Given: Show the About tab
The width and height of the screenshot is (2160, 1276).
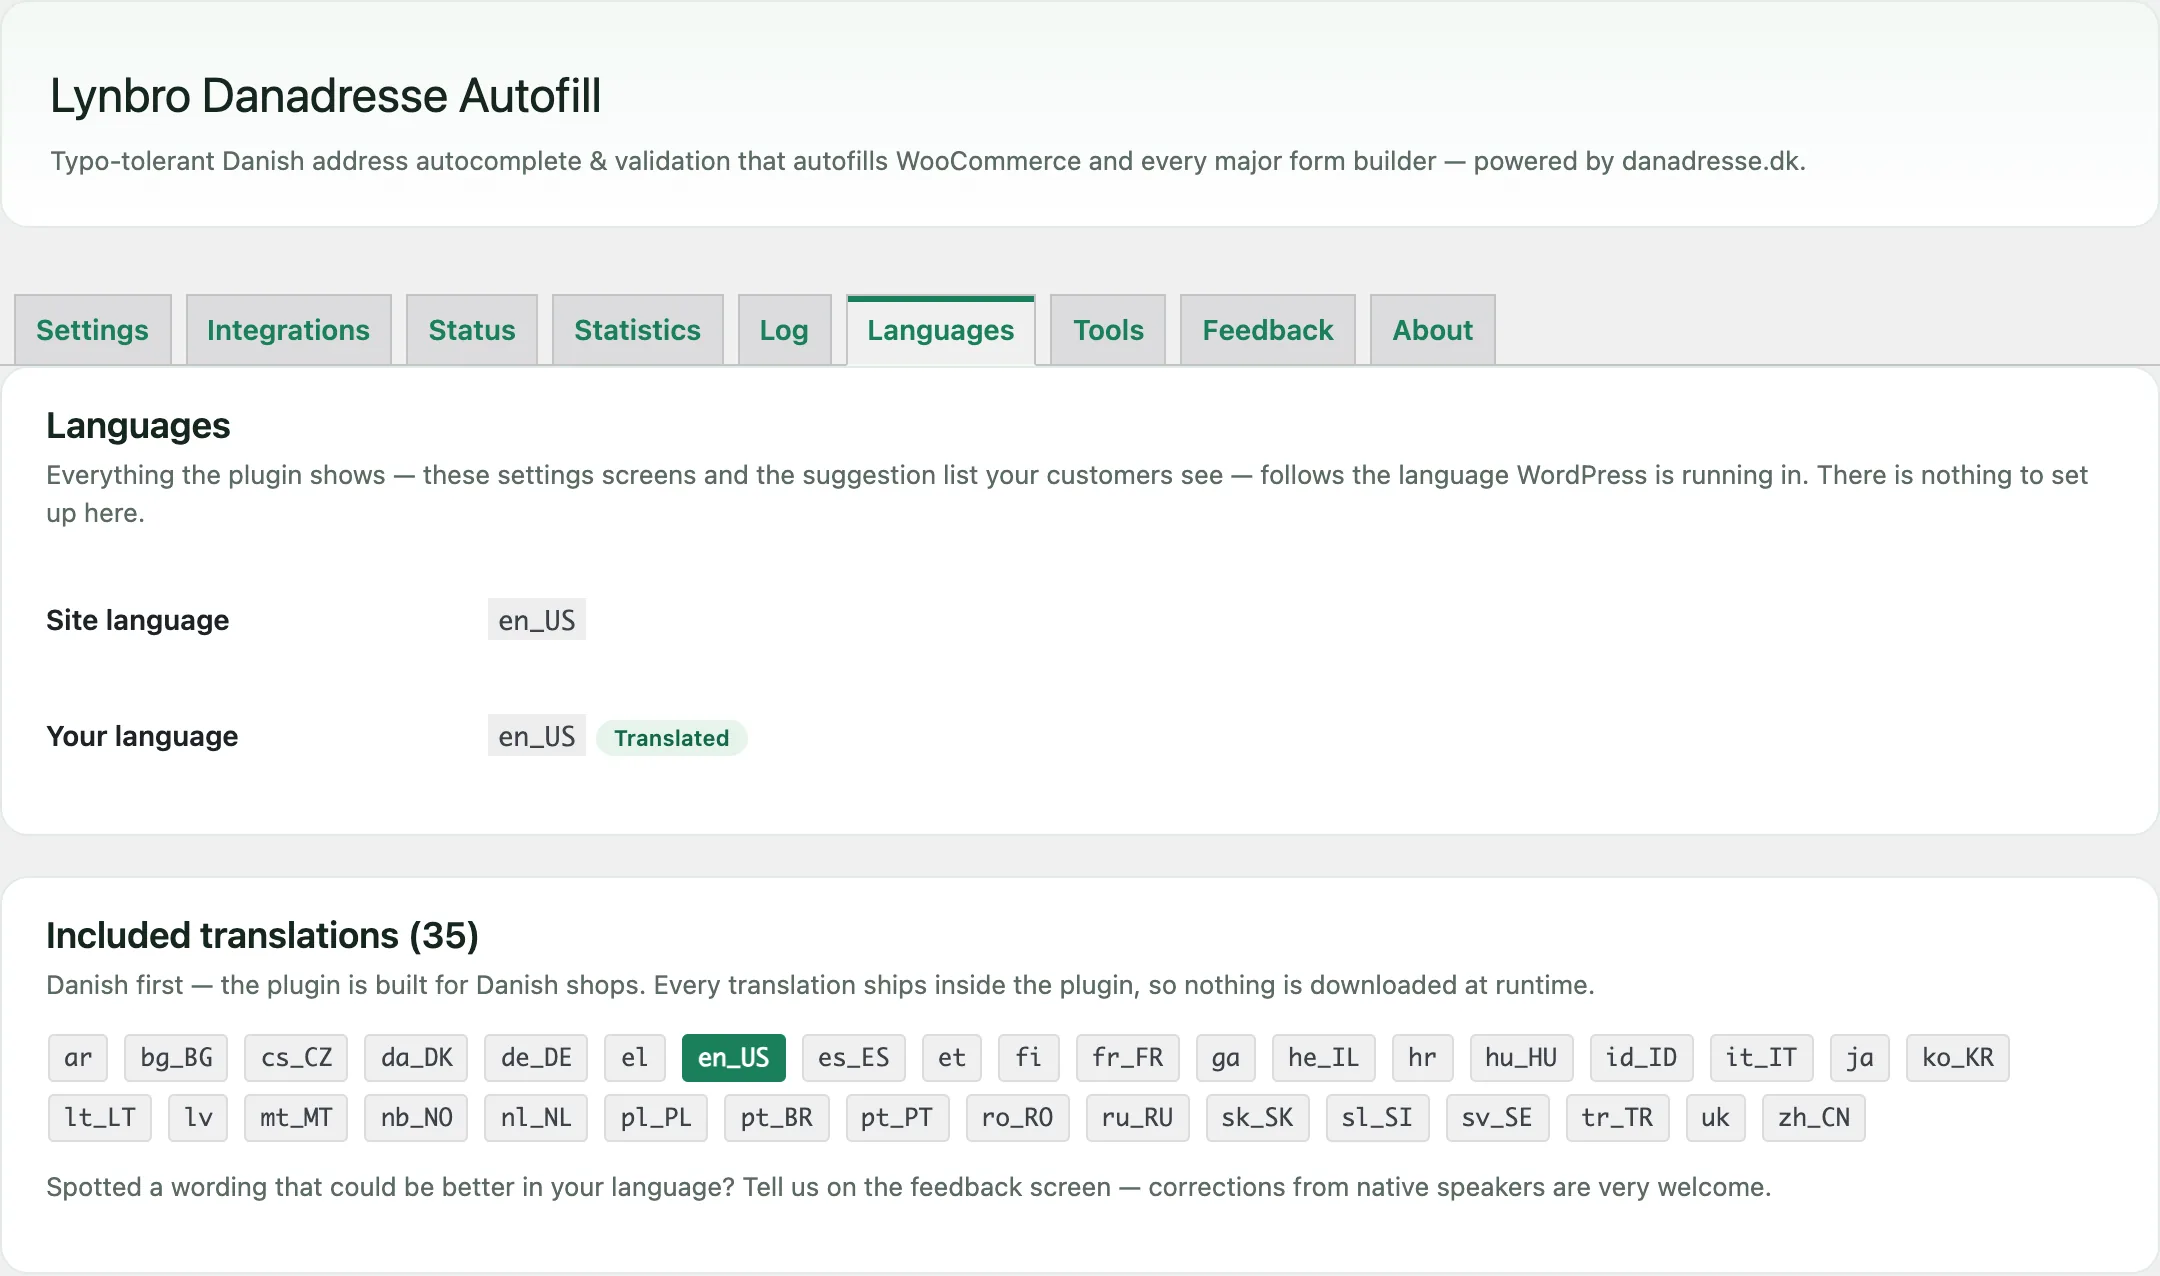Looking at the screenshot, I should 1432,330.
